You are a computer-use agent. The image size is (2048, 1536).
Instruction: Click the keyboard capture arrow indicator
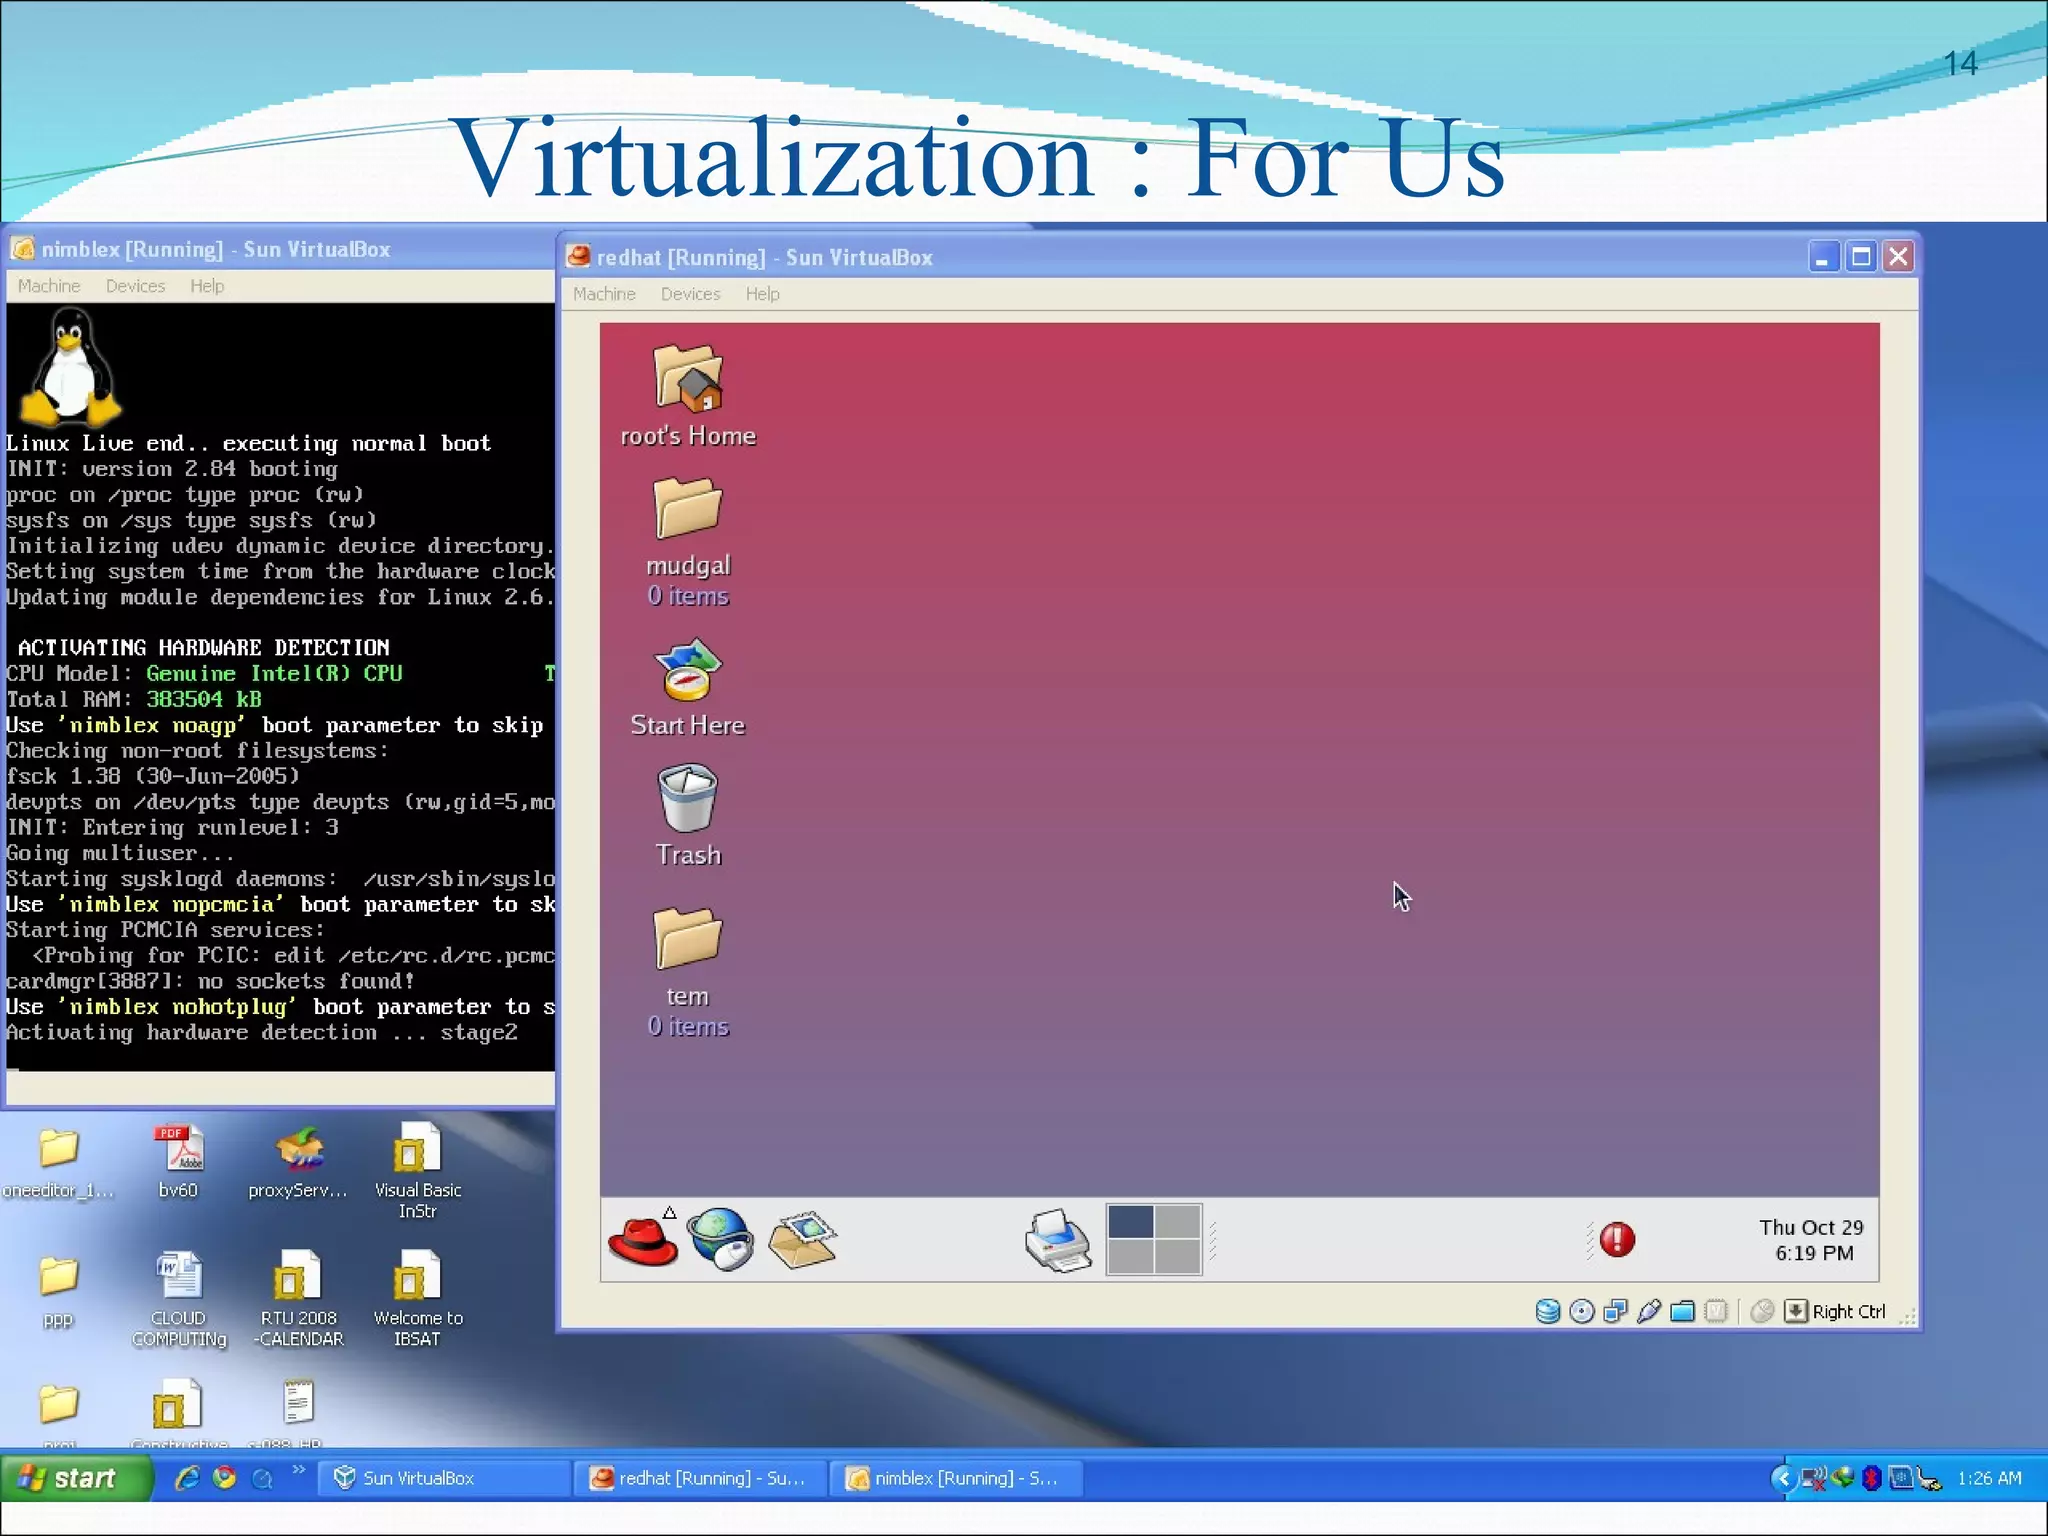(x=1796, y=1311)
